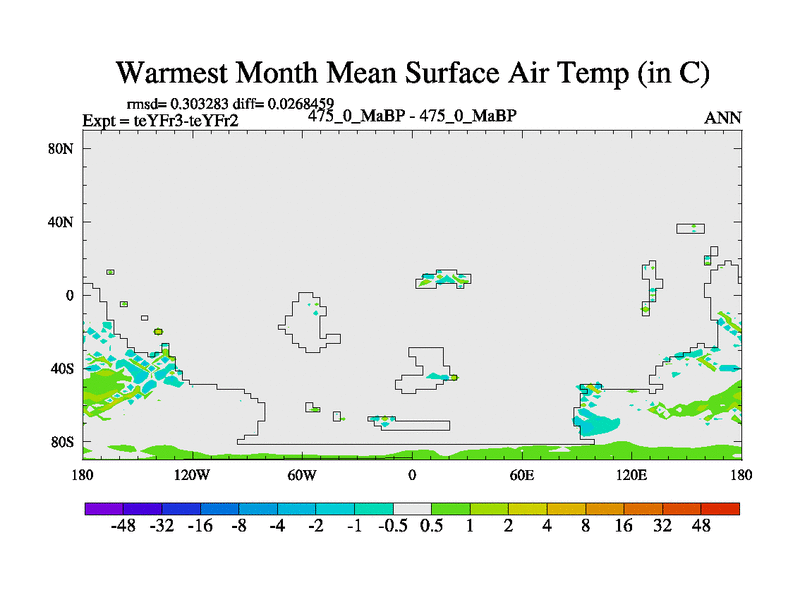Select the red swatch right of 48
Image resolution: width=800 pixels, height=600 pixels.
pyautogui.click(x=720, y=509)
